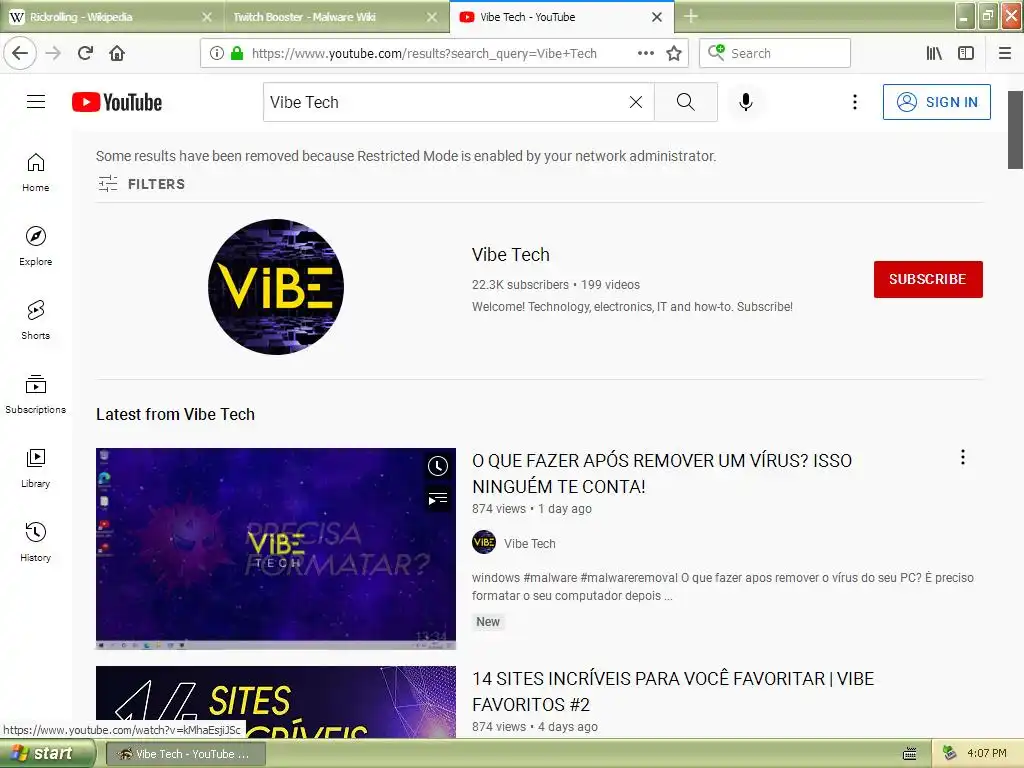Viewport: 1024px width, 768px height.
Task: Click the Vibe Tech uploader name under first video
Action: 530,543
